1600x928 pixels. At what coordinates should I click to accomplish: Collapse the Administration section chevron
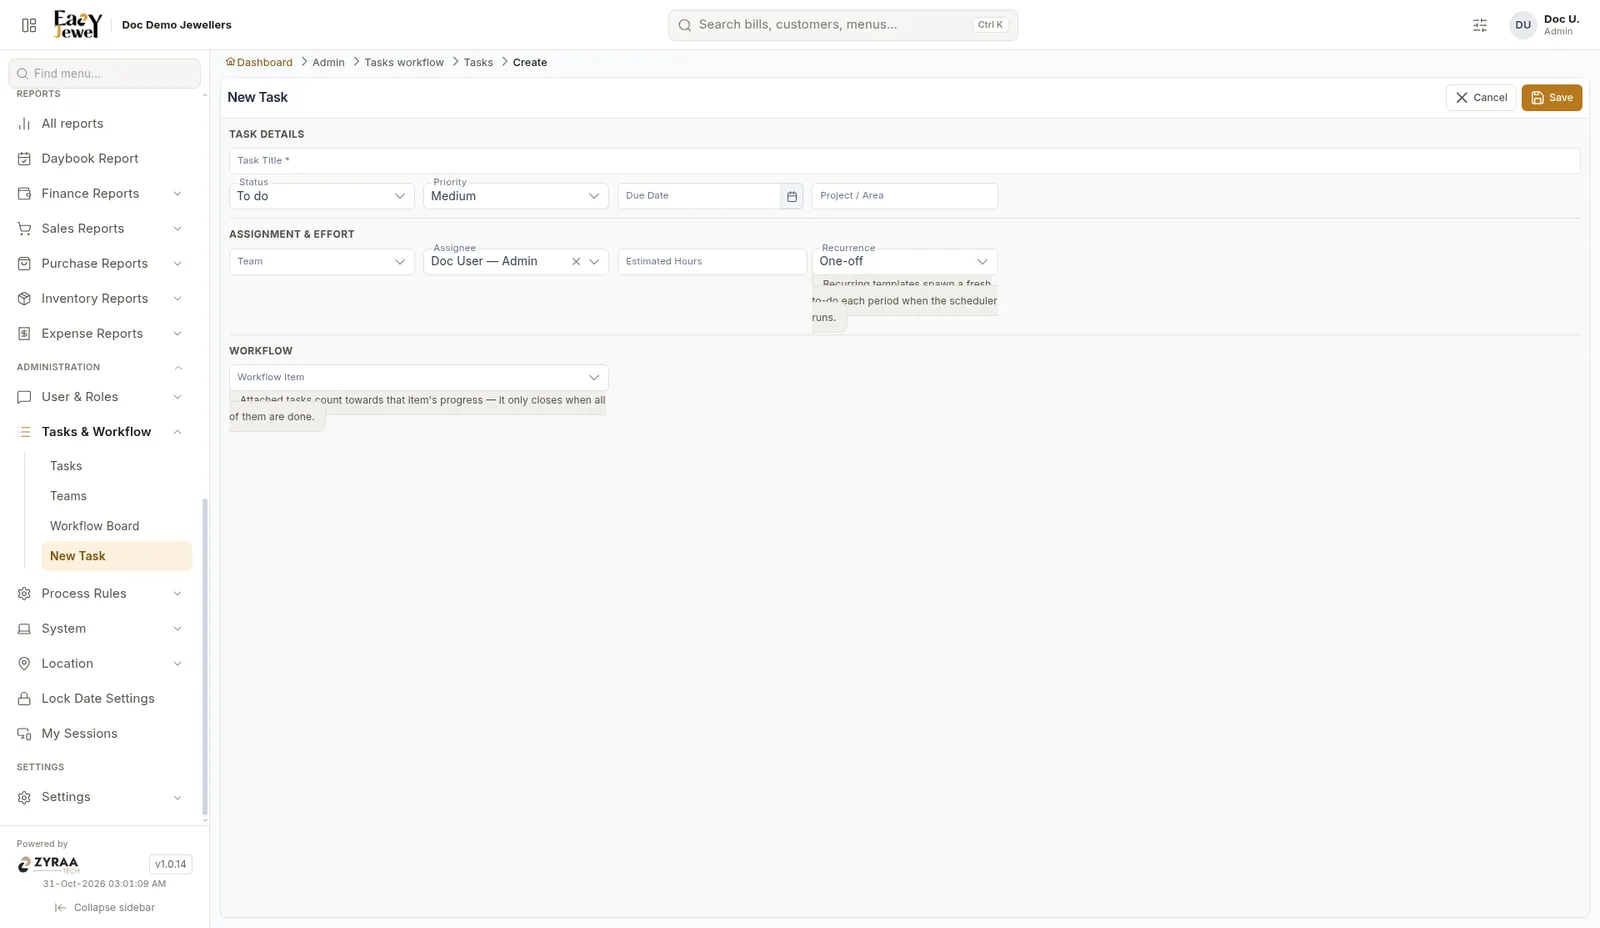(178, 368)
